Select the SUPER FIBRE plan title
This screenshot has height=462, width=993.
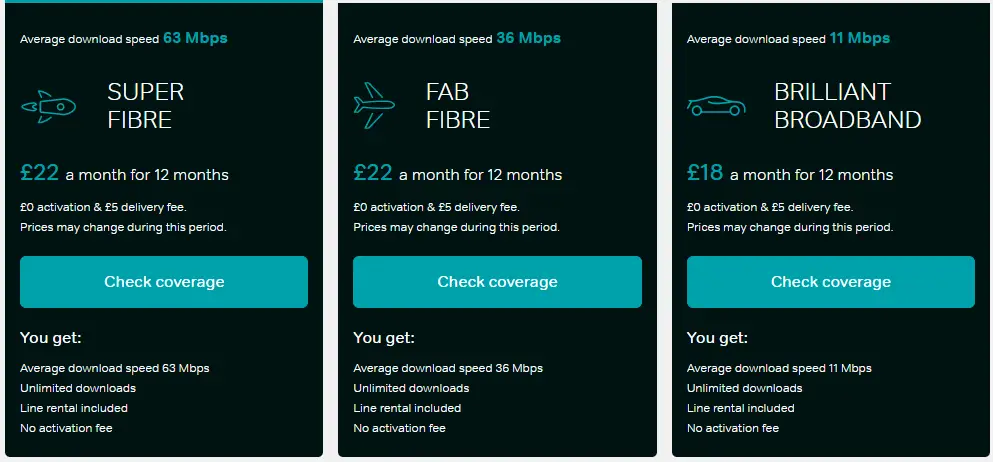(146, 106)
